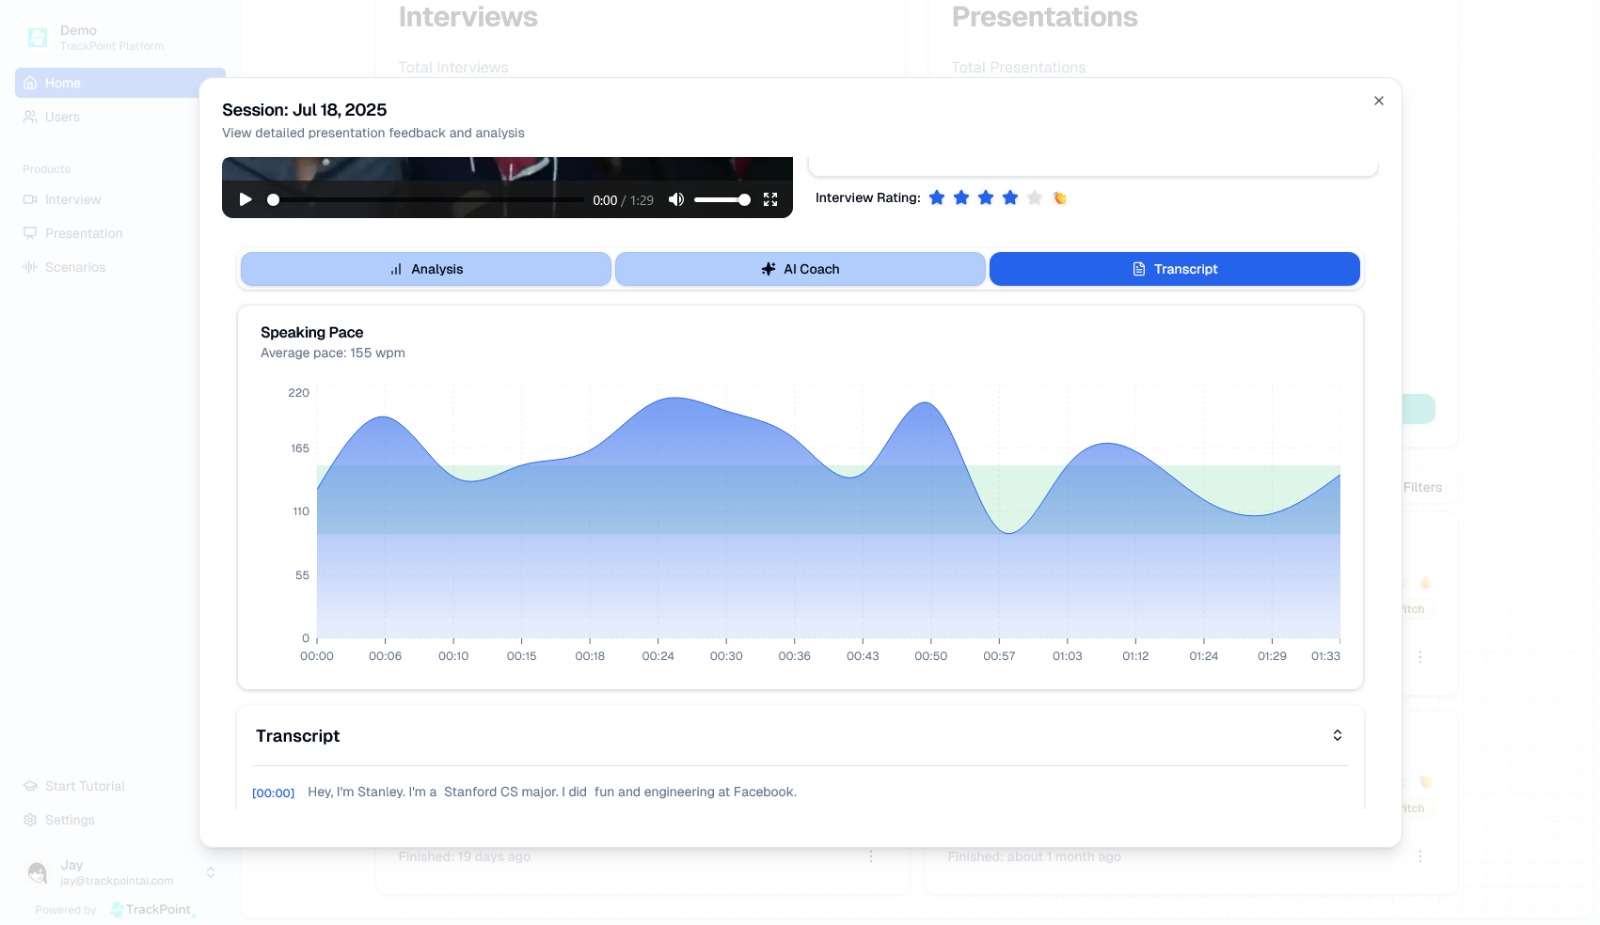Screen dimensions: 1600x925
Task: Click the video volume slider
Action: pyautogui.click(x=721, y=200)
